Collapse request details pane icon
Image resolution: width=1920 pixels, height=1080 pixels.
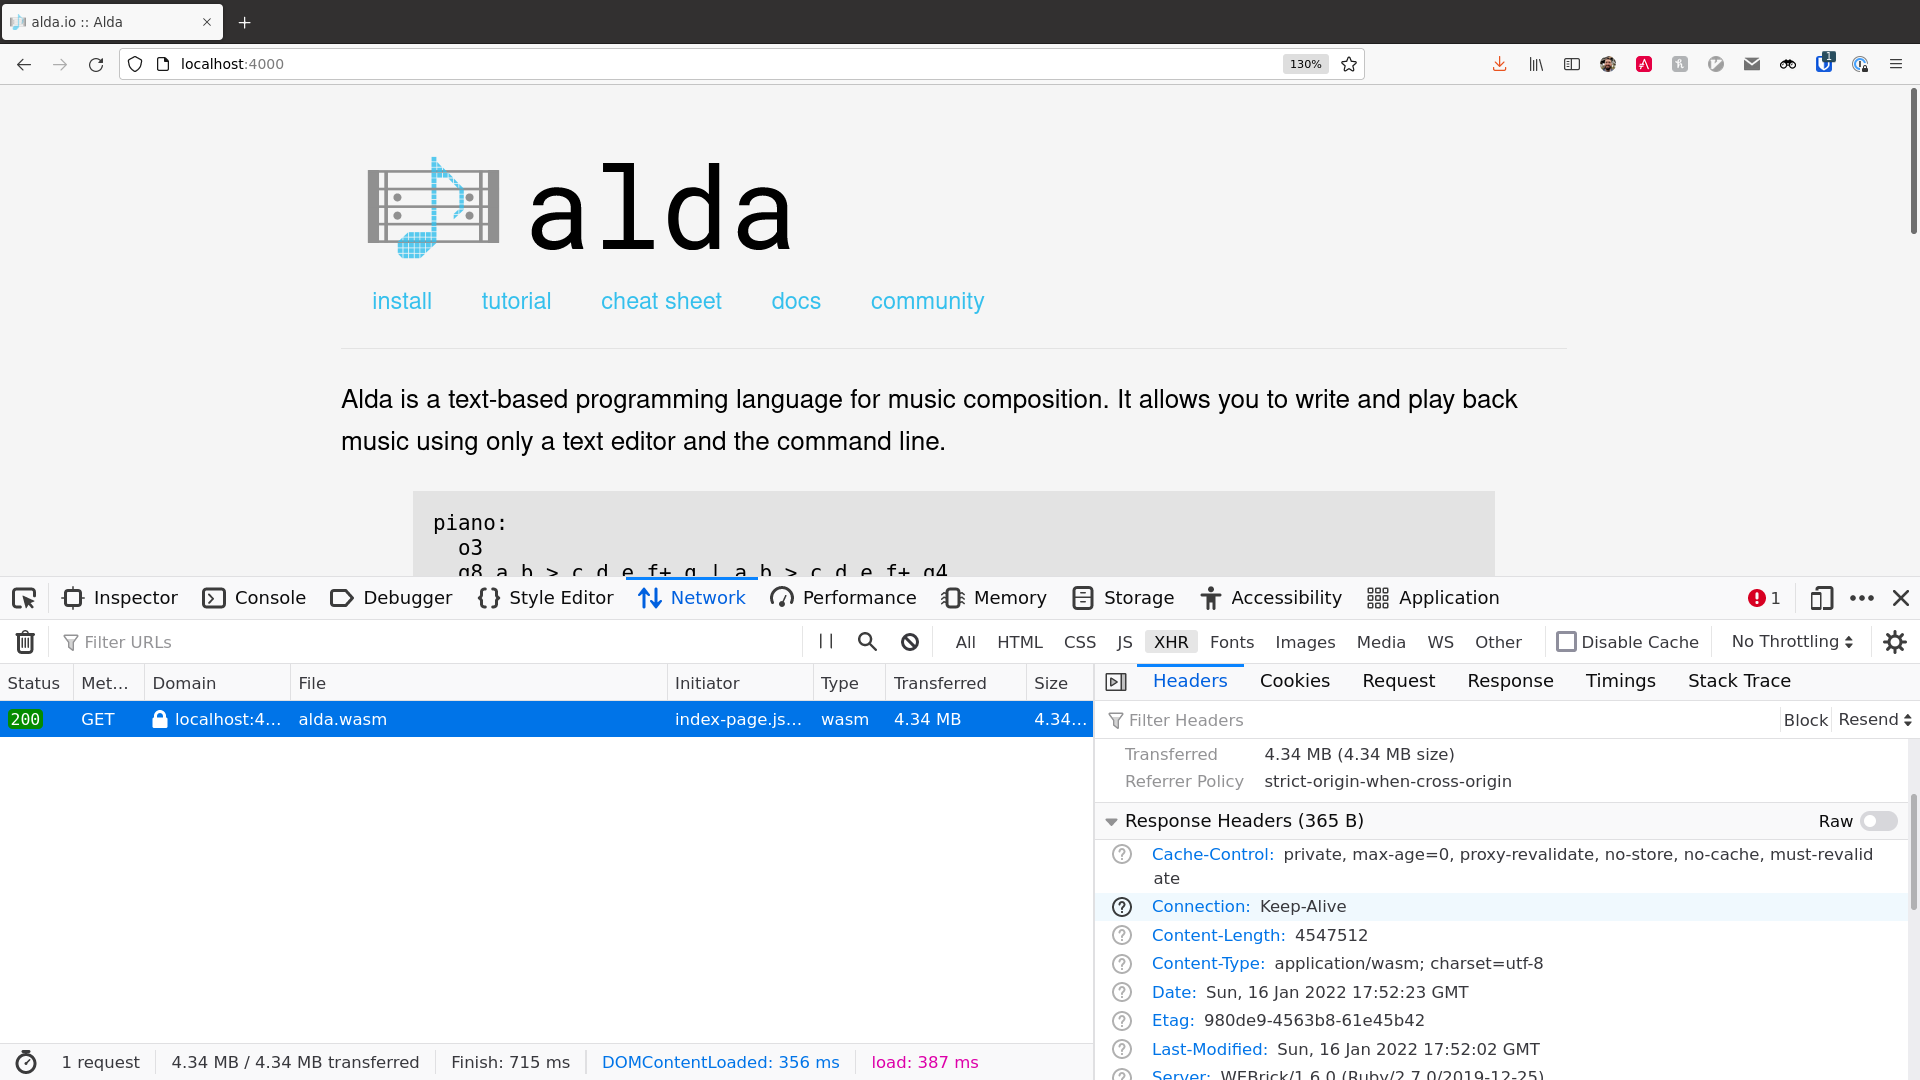(1116, 682)
